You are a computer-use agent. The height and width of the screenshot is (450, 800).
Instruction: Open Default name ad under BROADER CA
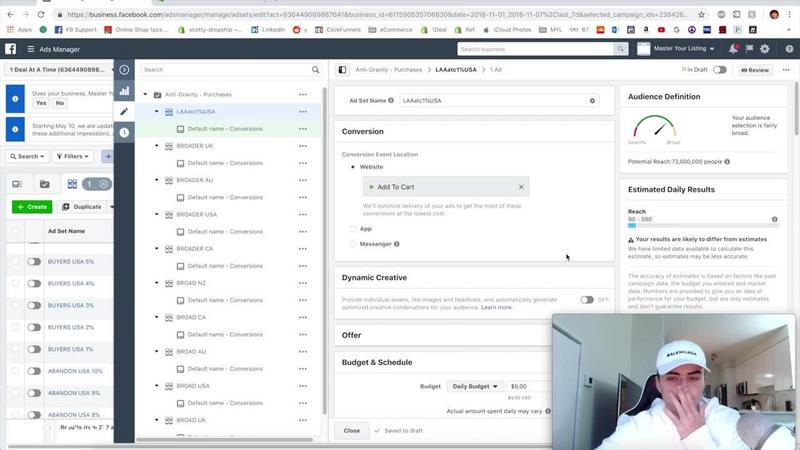tap(225, 266)
